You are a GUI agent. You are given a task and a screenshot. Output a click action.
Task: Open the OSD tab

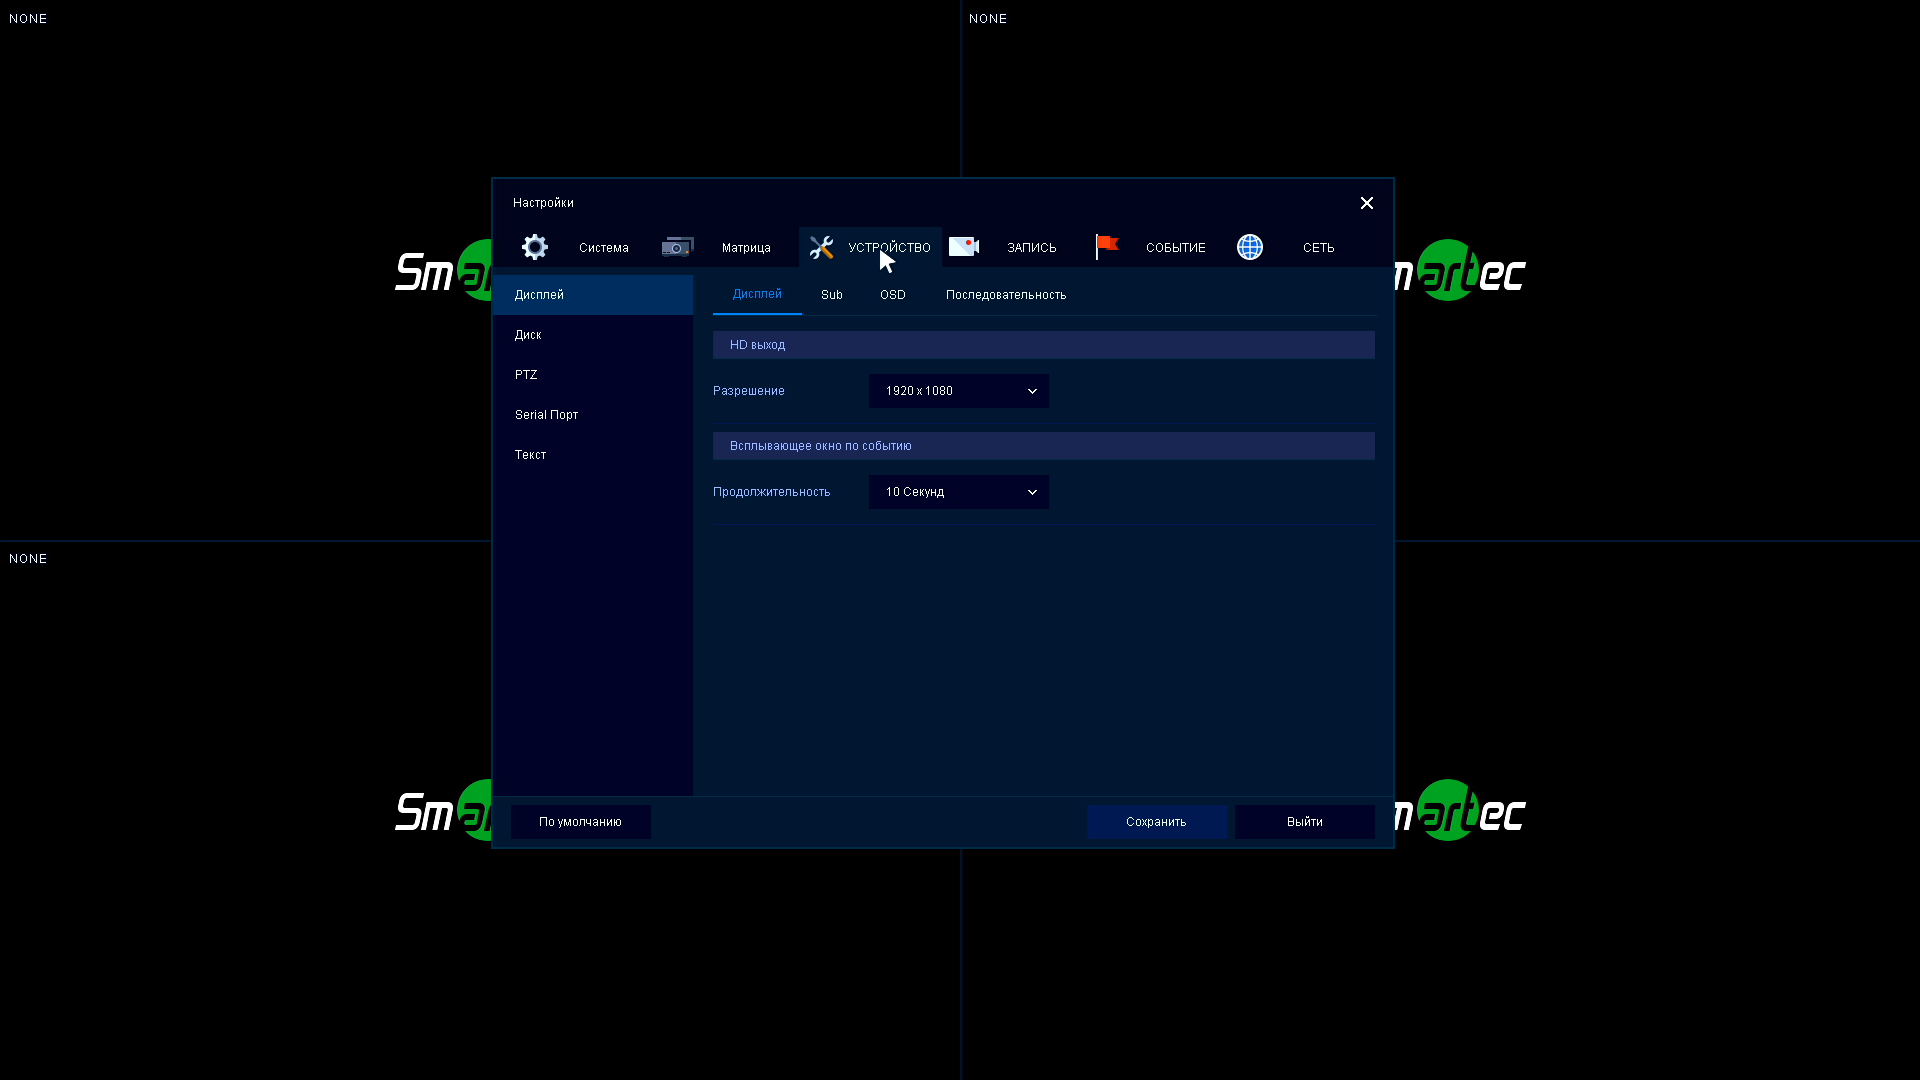pyautogui.click(x=892, y=295)
